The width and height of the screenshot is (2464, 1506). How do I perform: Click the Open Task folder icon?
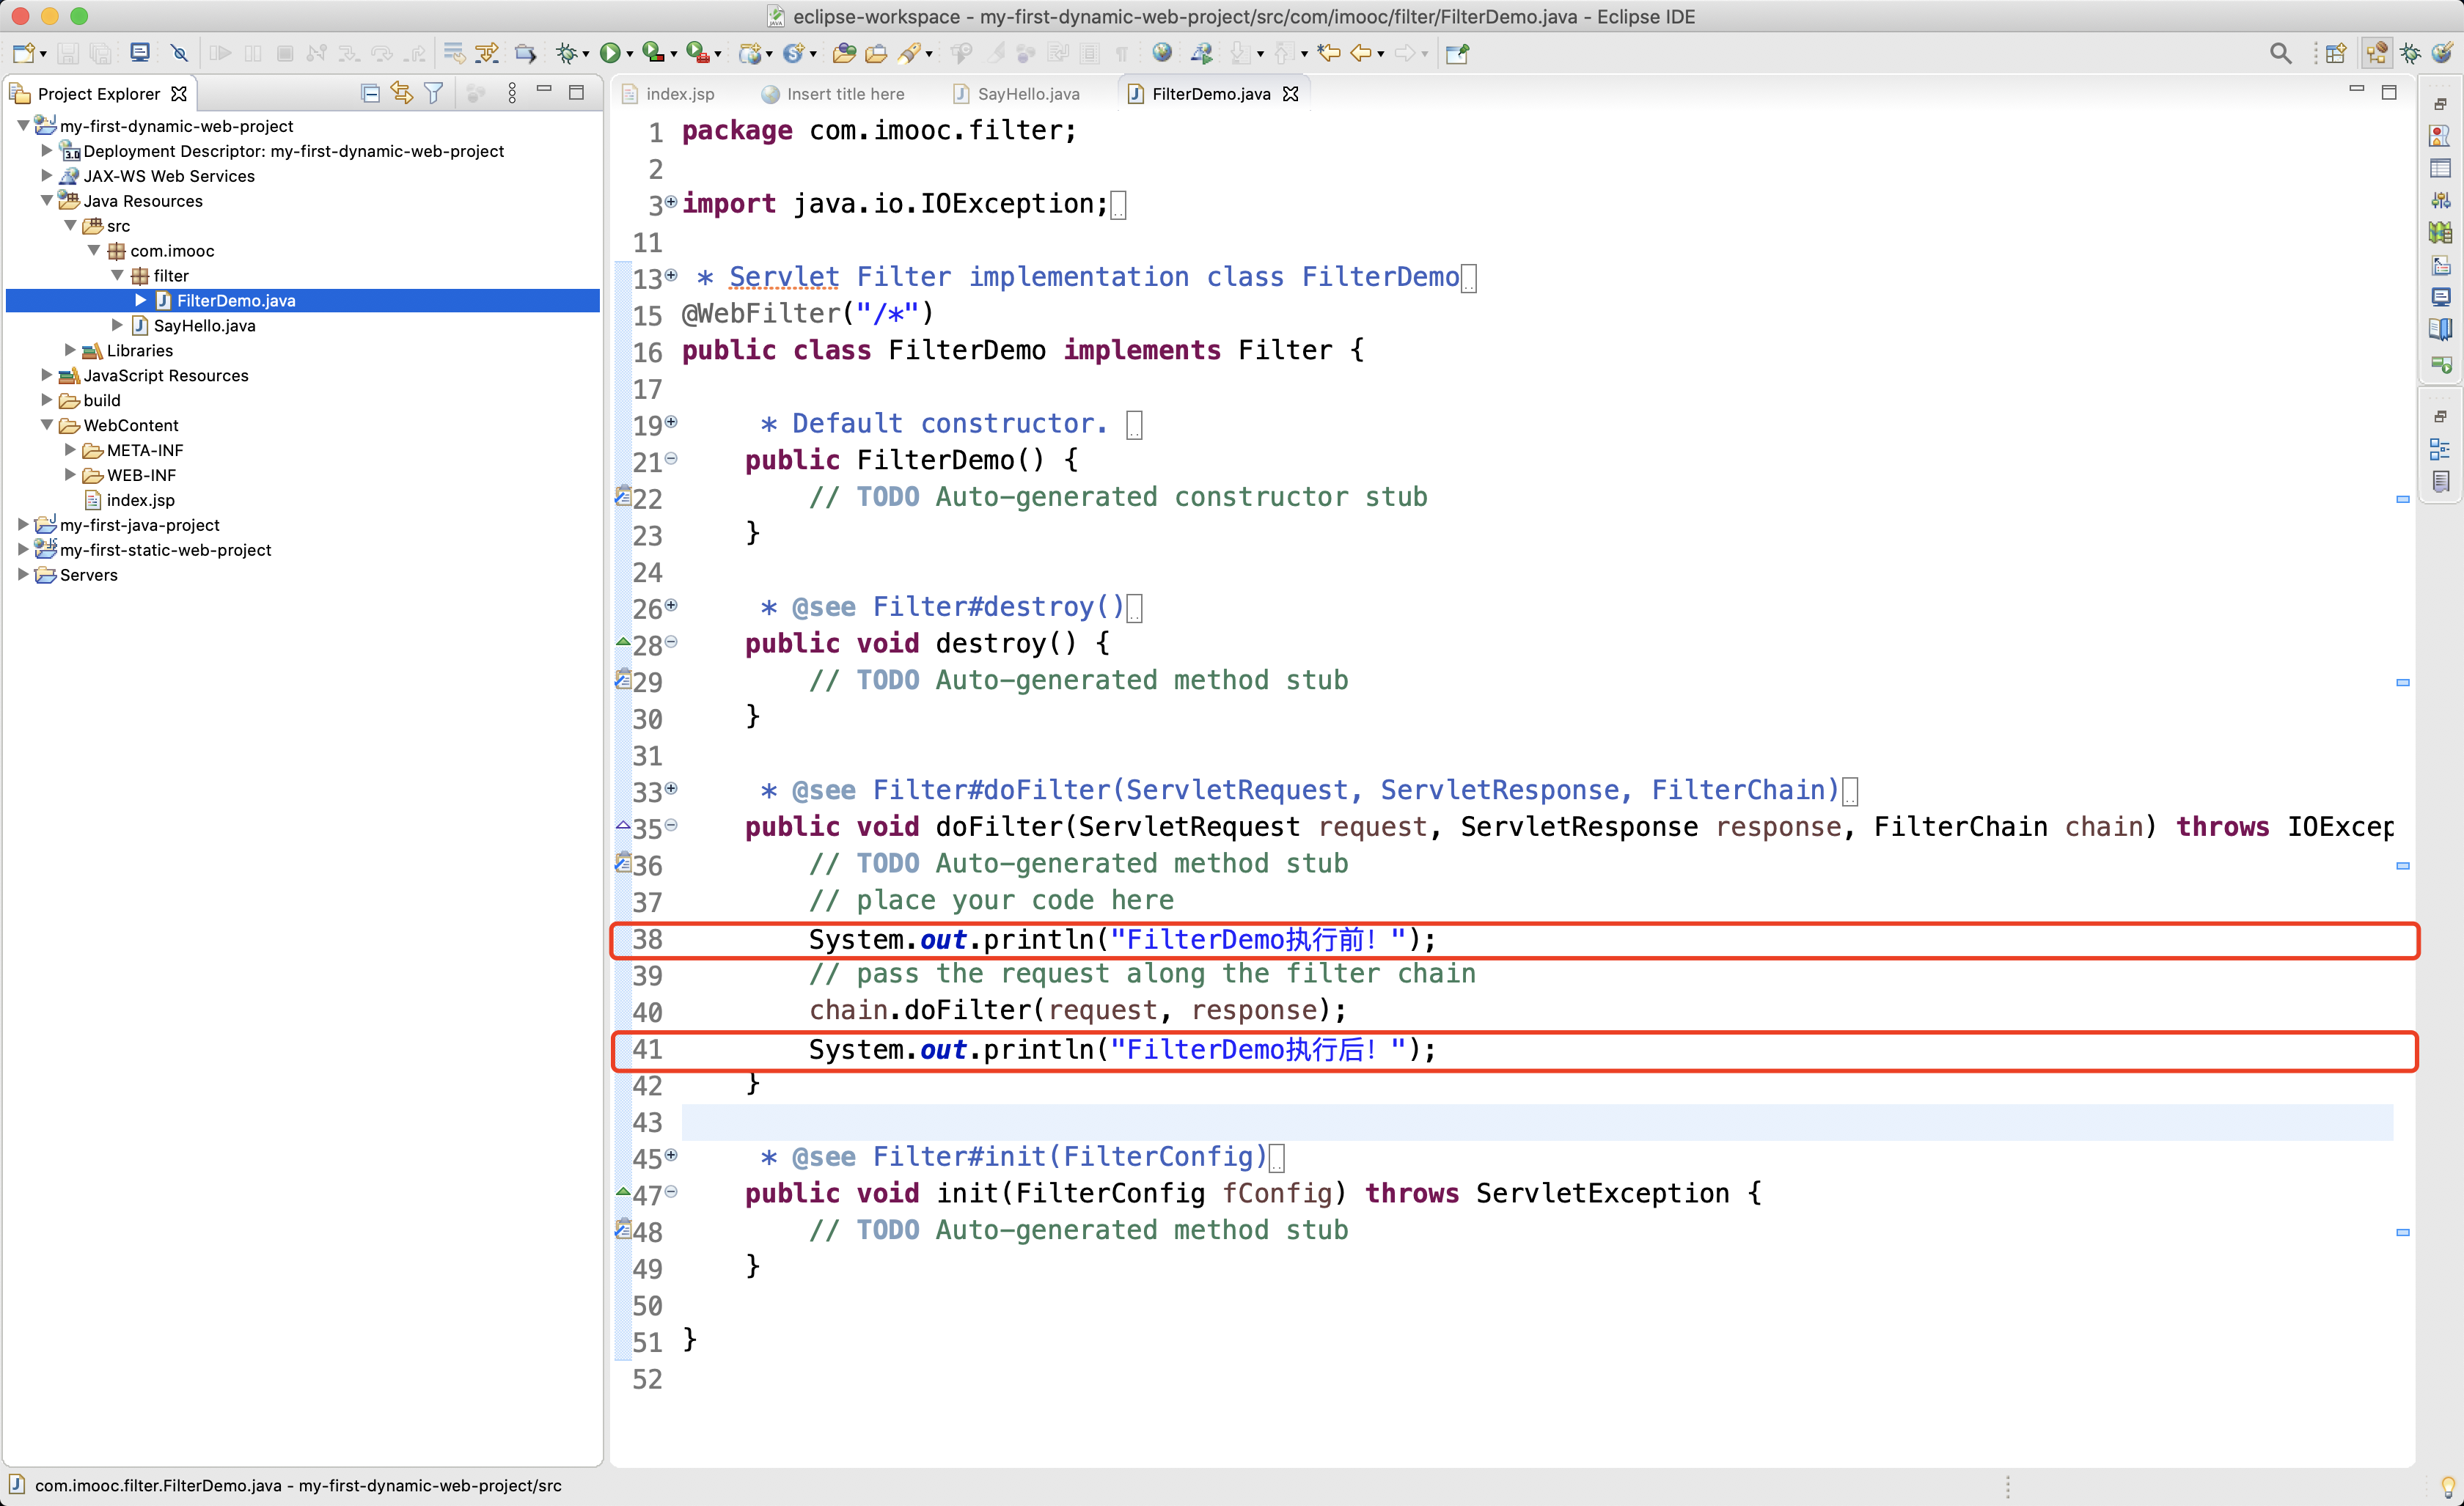coord(876,53)
